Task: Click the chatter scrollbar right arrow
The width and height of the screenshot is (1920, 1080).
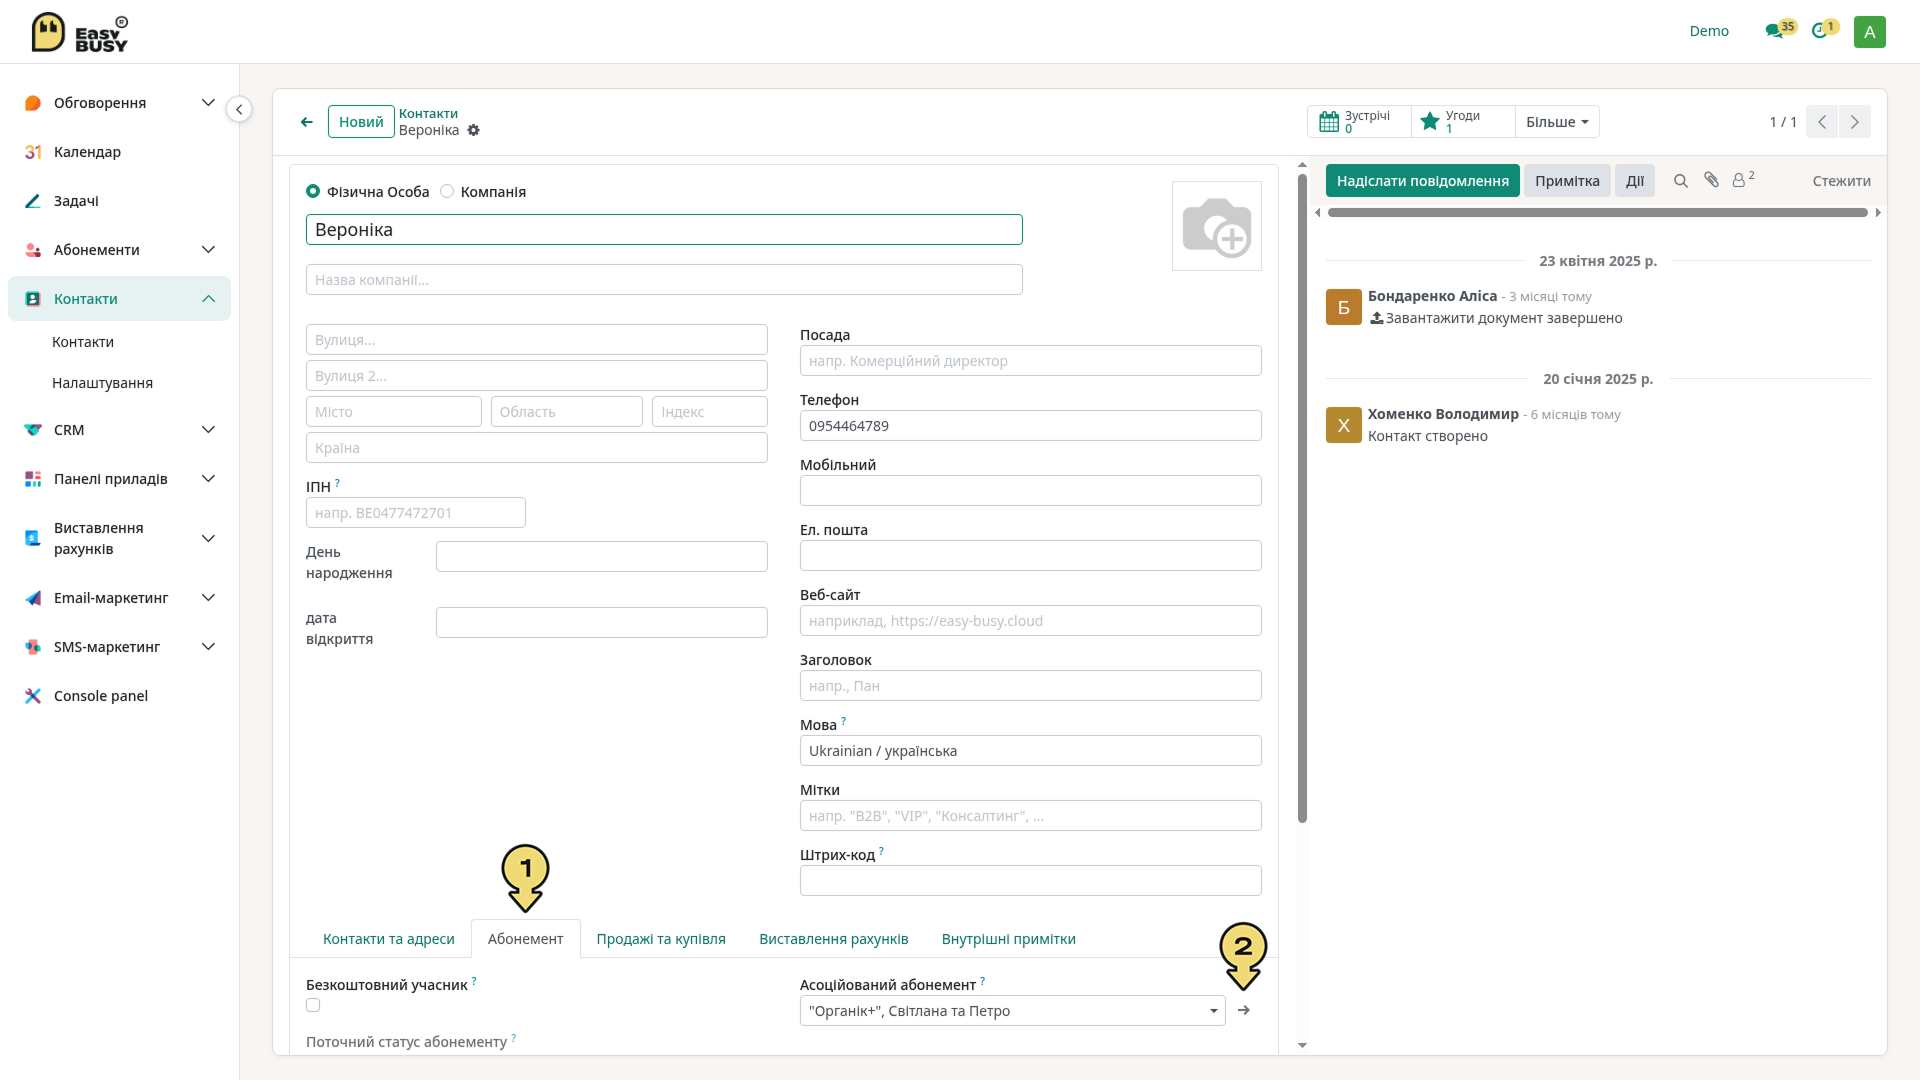Action: pos(1878,213)
